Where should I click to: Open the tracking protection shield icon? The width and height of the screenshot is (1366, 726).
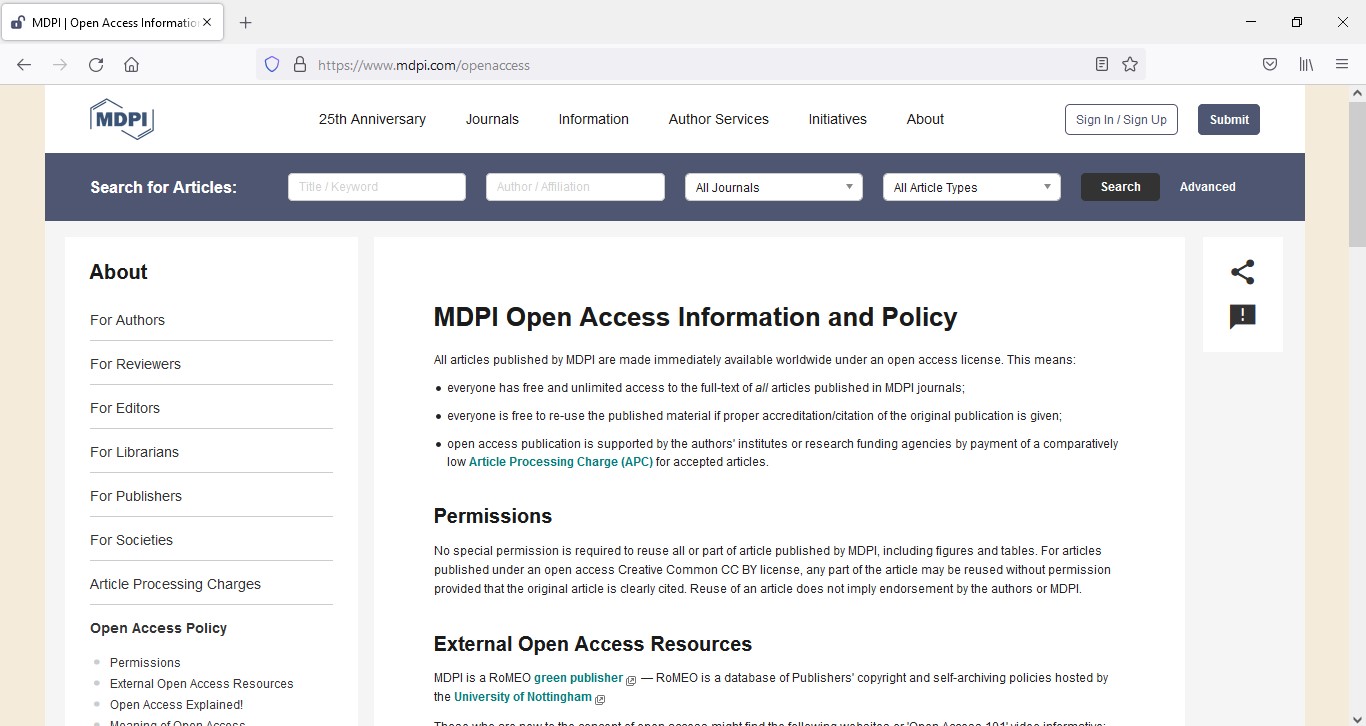point(272,65)
